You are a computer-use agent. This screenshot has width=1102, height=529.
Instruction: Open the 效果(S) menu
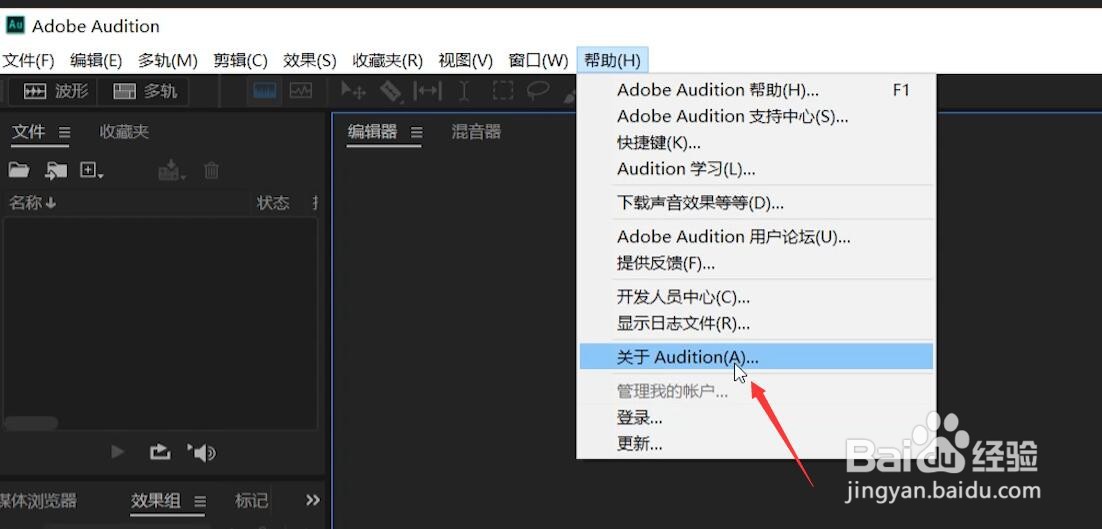310,60
